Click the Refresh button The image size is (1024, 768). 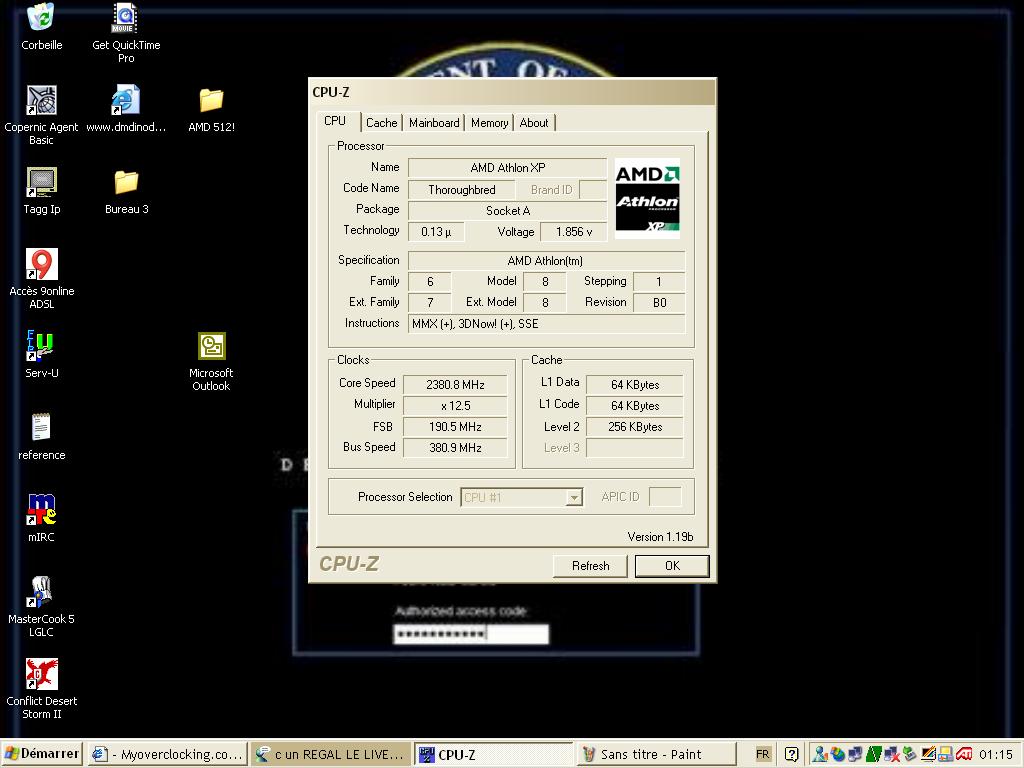tap(590, 566)
